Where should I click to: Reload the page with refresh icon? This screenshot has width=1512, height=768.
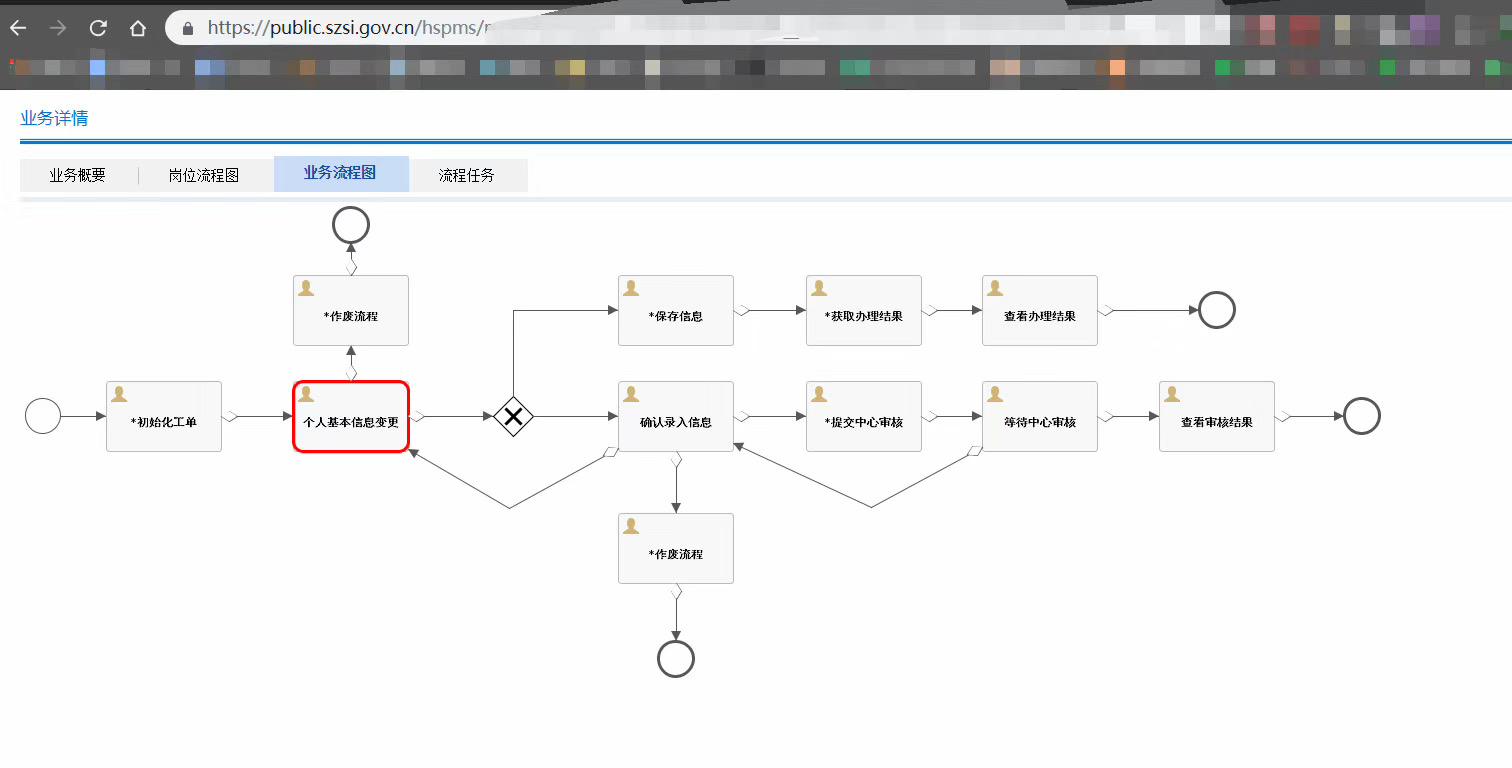[x=98, y=28]
